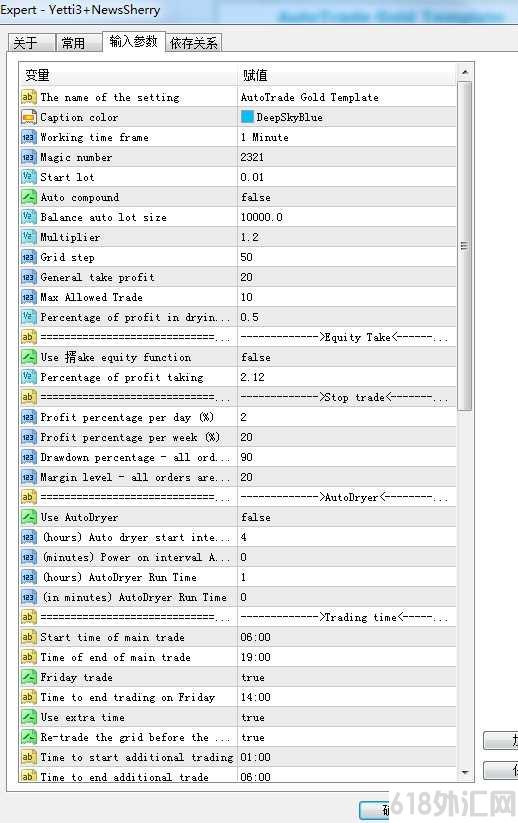The width and height of the screenshot is (518, 823).
Task: Toggle the Friday trade true value
Action: [347, 677]
